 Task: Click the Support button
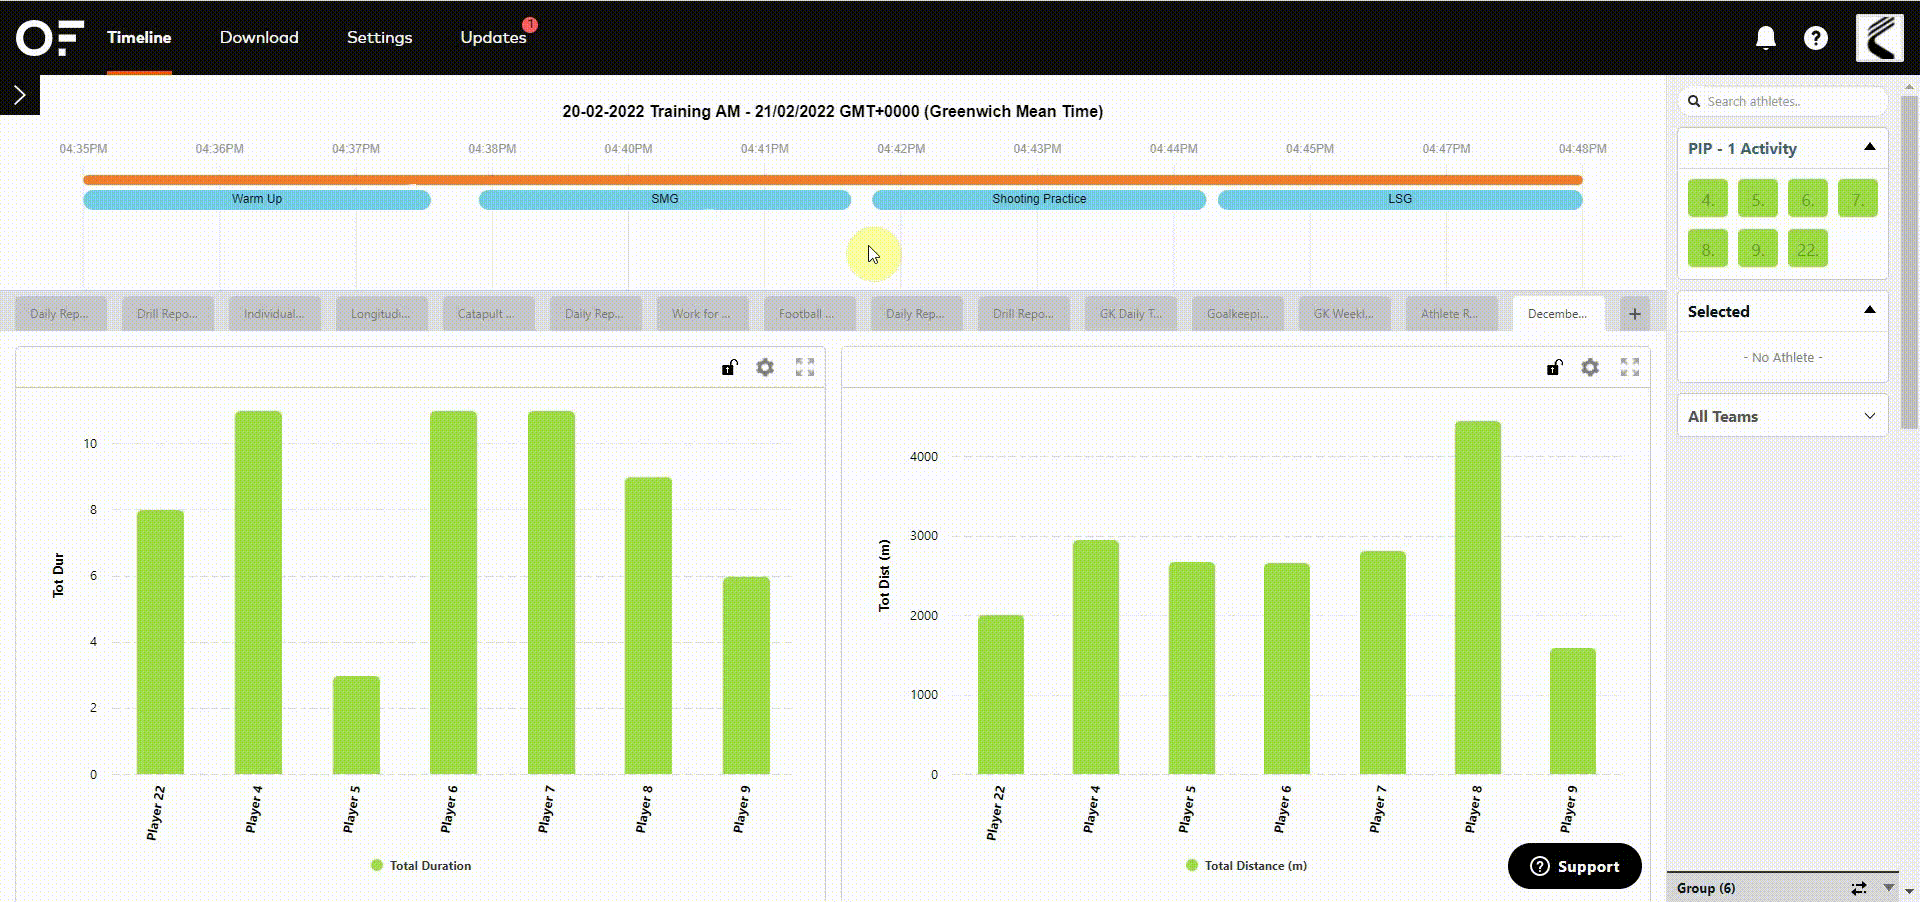[1574, 866]
